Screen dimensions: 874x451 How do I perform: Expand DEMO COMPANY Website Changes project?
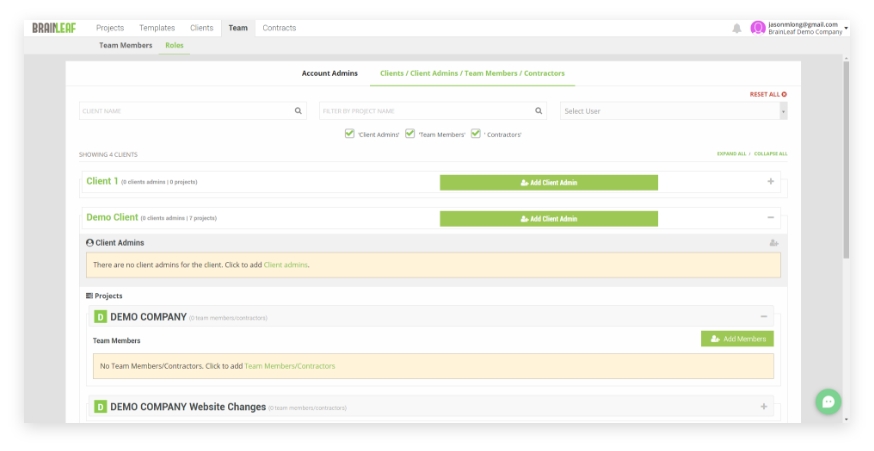click(764, 406)
